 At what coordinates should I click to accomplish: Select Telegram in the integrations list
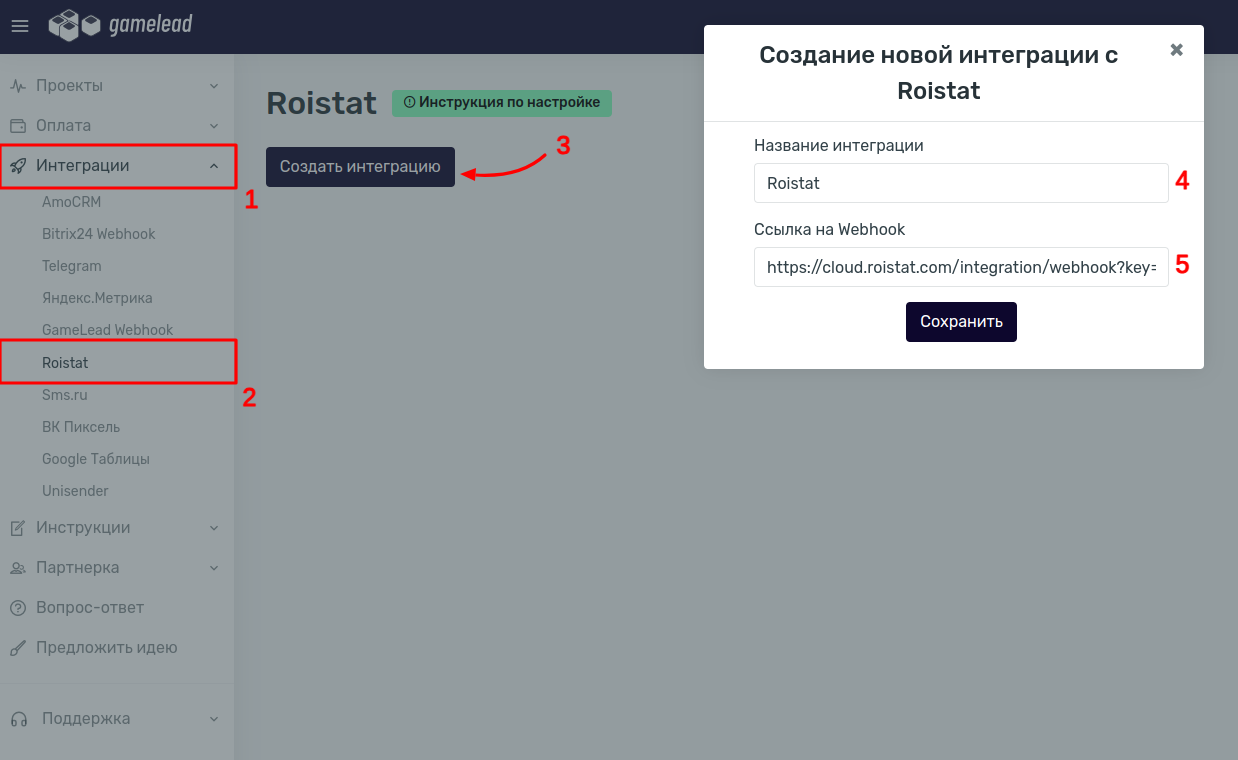pyautogui.click(x=71, y=266)
